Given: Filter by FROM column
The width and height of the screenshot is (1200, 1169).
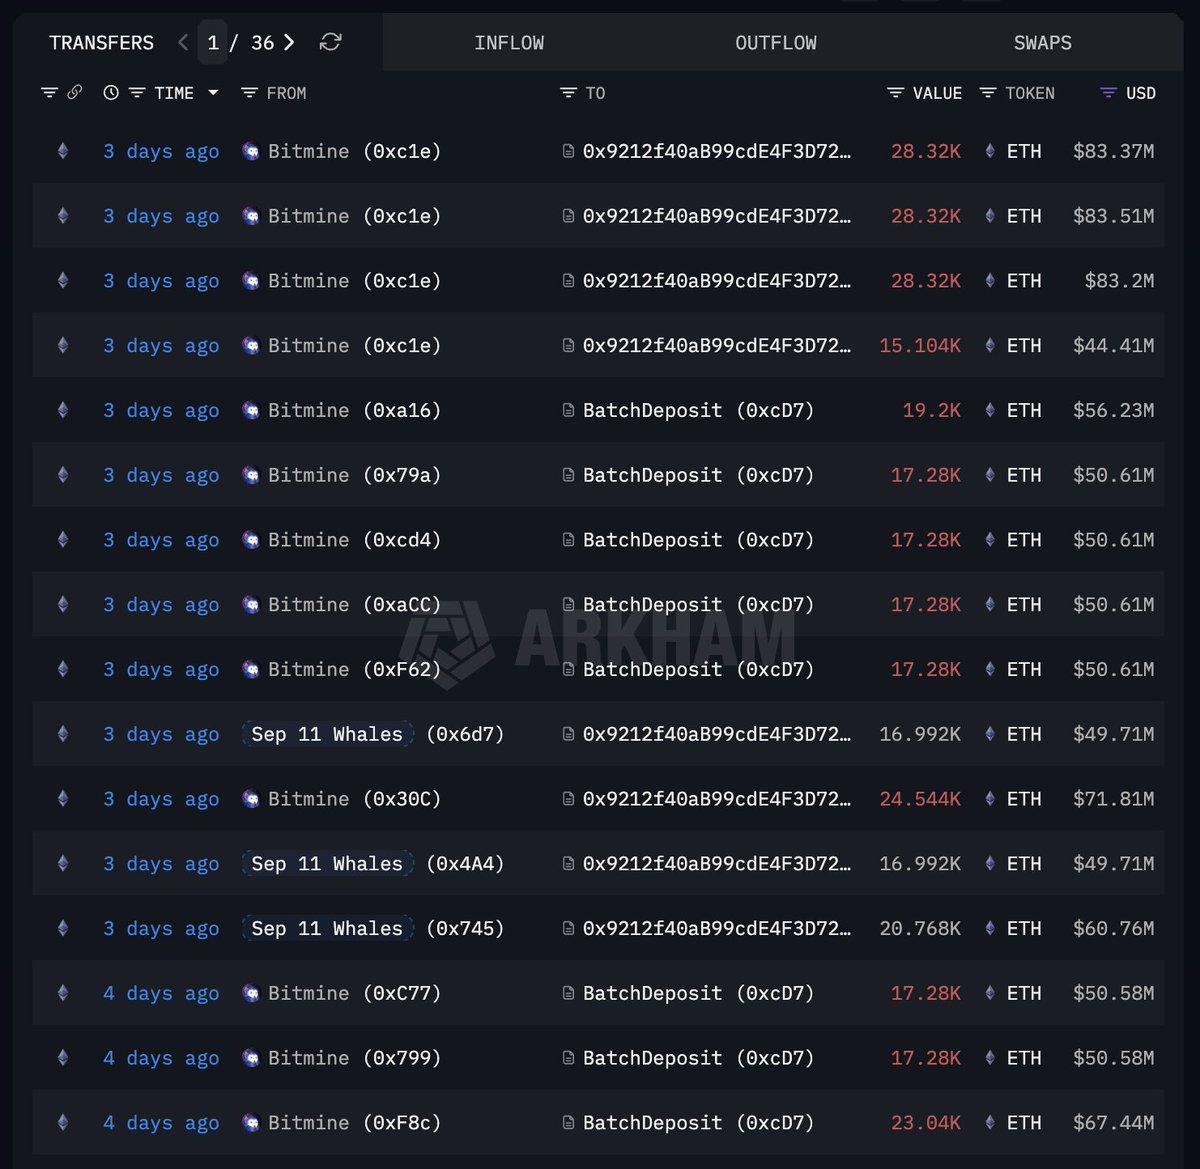Looking at the screenshot, I should click(x=250, y=92).
